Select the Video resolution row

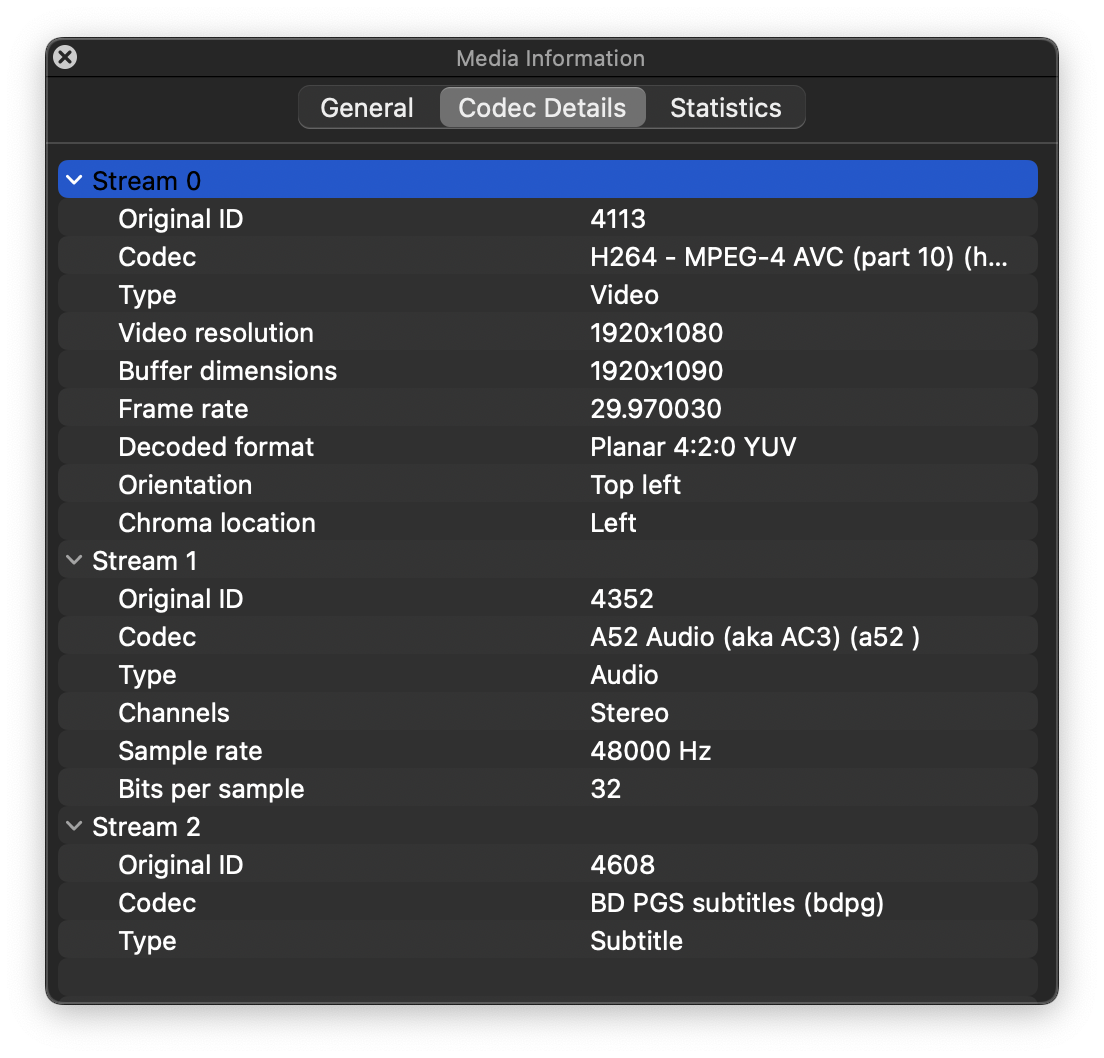tap(547, 333)
